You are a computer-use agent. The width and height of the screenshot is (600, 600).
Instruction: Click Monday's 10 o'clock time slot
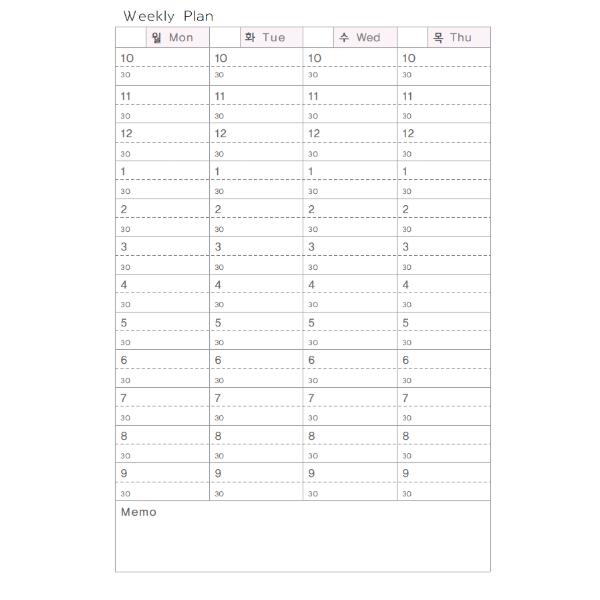tap(162, 58)
